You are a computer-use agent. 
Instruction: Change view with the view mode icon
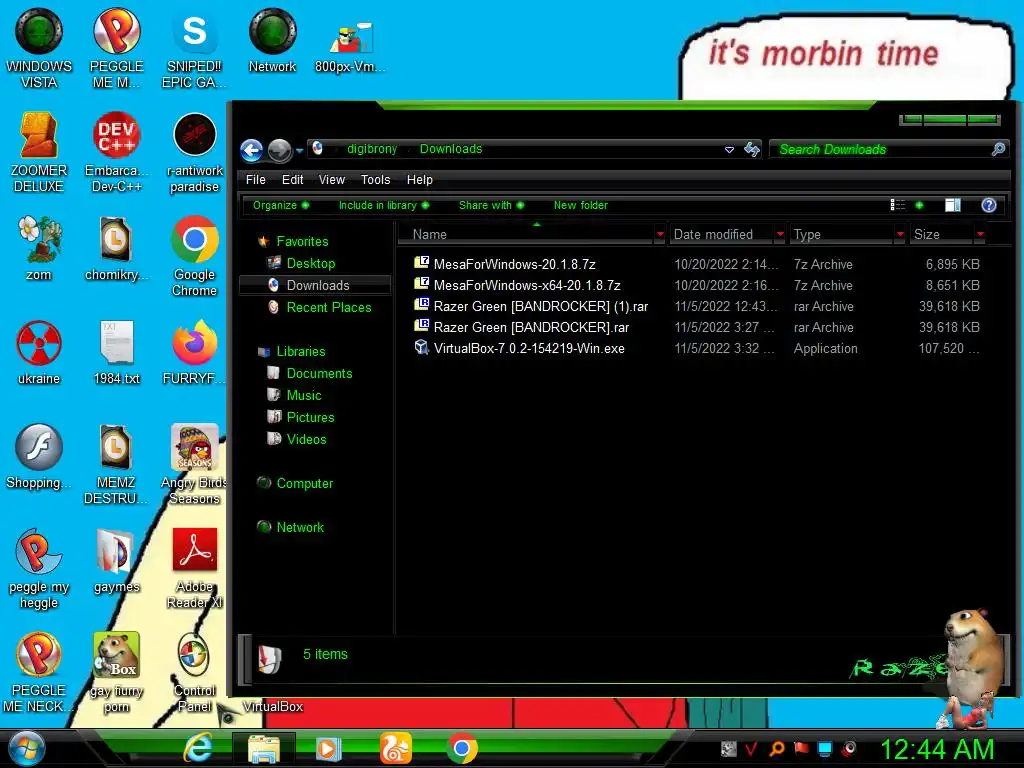(898, 205)
